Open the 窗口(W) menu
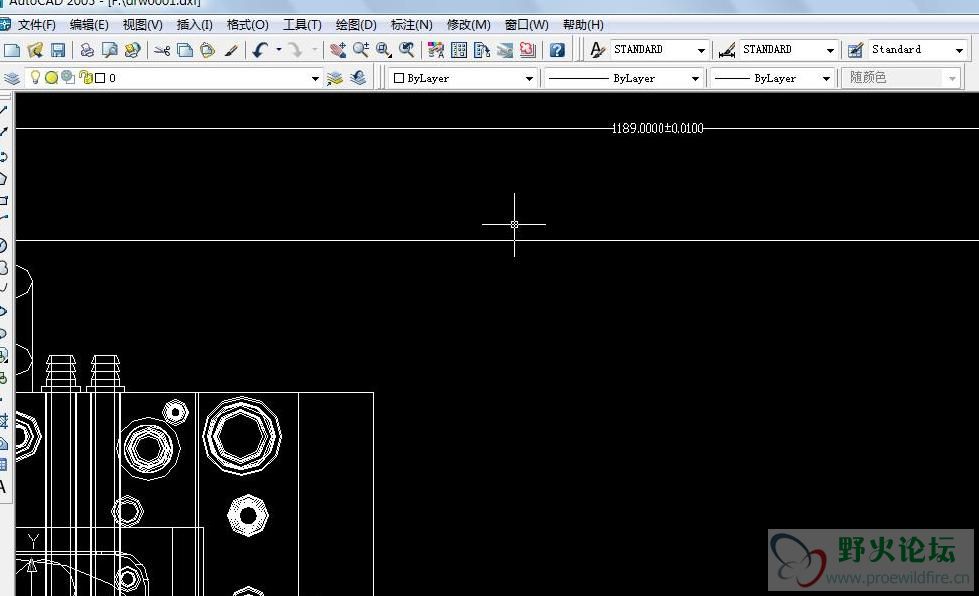Screen dimensions: 979x596 pyautogui.click(x=526, y=25)
